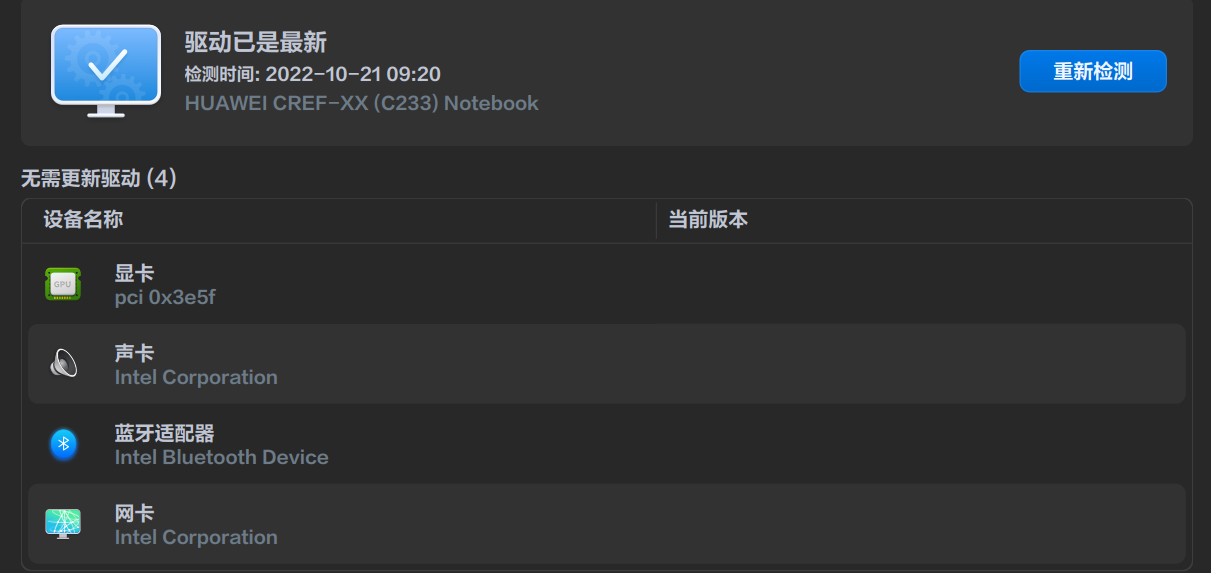Select the 显卡 device name
Viewport: 1211px width, 573px height.
tap(134, 273)
